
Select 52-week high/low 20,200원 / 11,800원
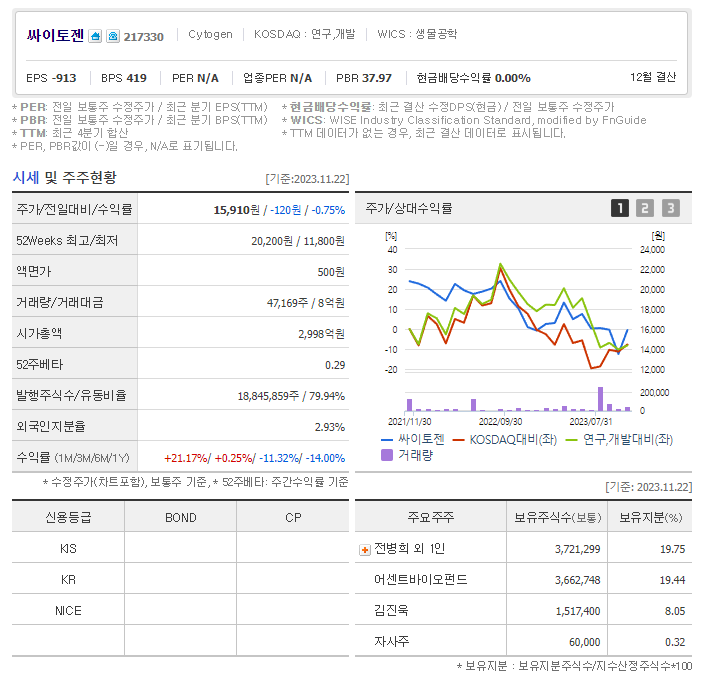coord(298,241)
